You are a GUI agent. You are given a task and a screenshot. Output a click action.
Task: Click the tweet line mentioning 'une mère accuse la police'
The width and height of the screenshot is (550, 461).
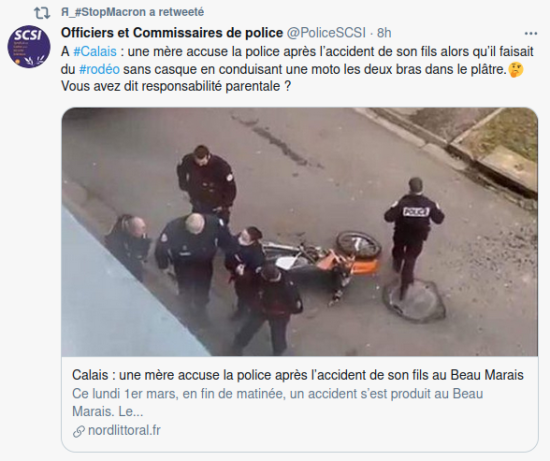click(x=297, y=52)
